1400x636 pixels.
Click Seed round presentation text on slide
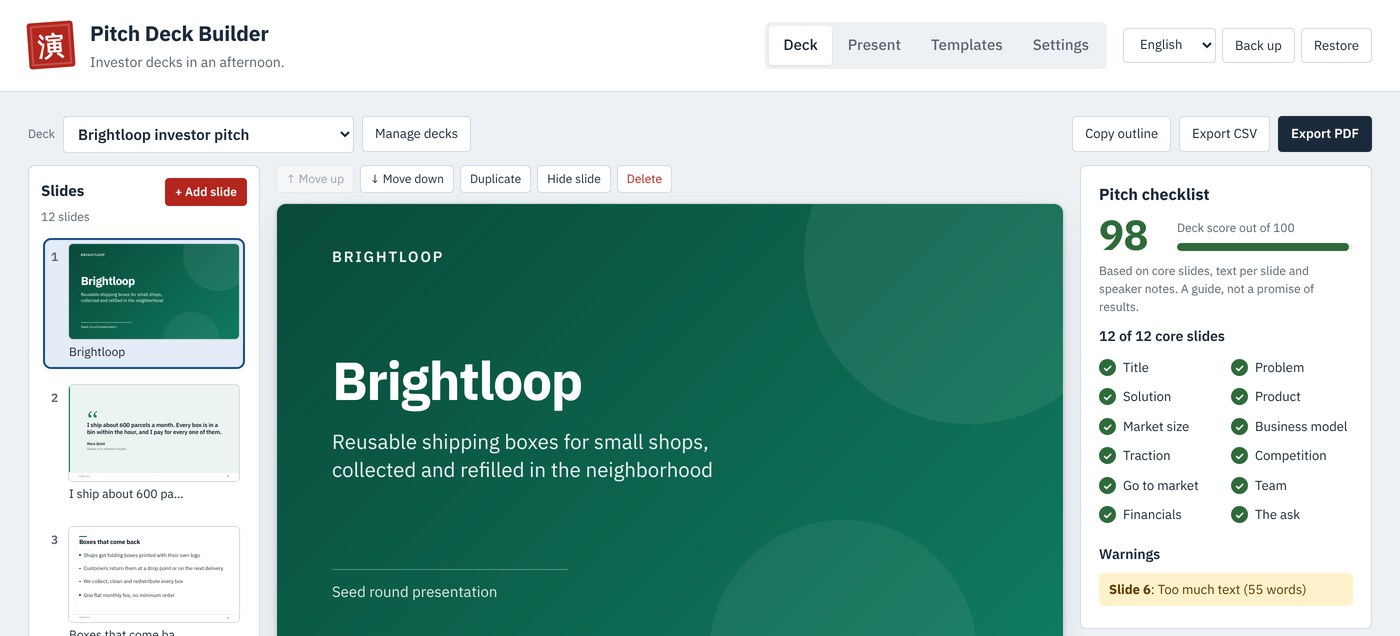(x=414, y=592)
